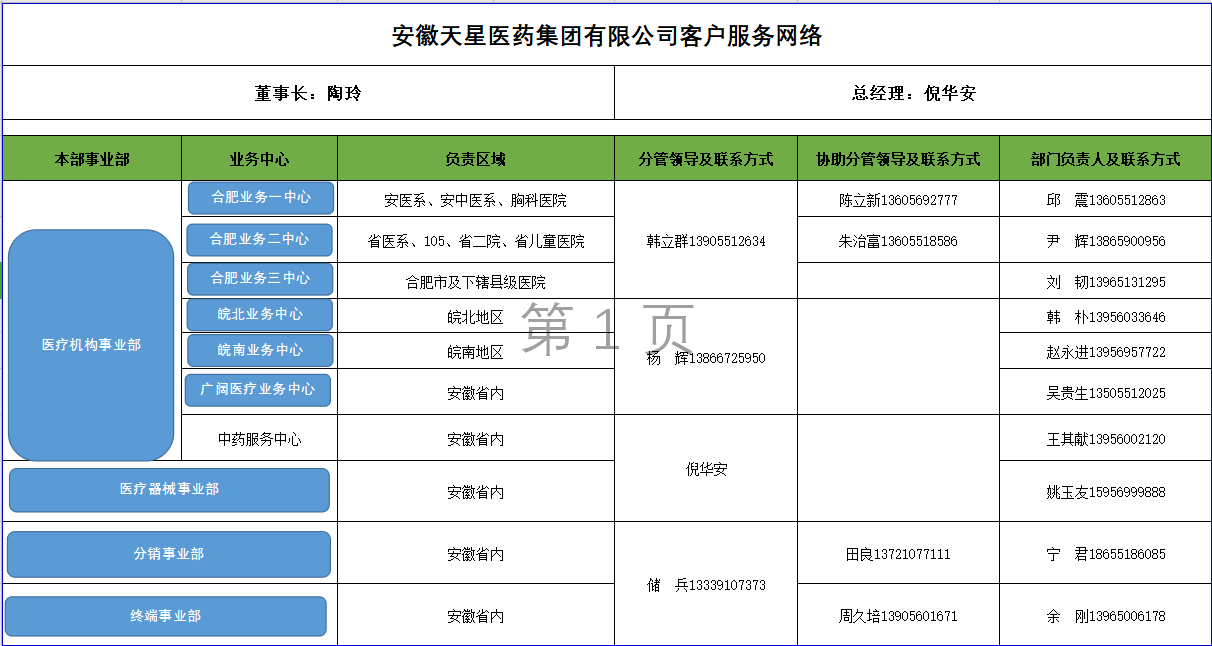
Task: Select cell 周久培13905601671
Action: point(898,616)
